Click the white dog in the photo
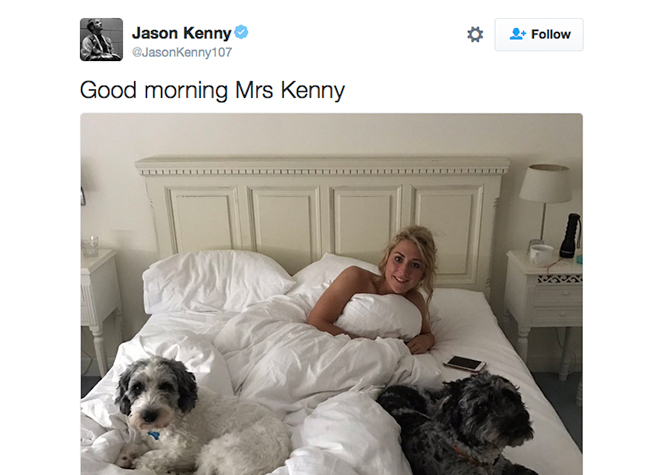The width and height of the screenshot is (648, 475). pyautogui.click(x=194, y=418)
